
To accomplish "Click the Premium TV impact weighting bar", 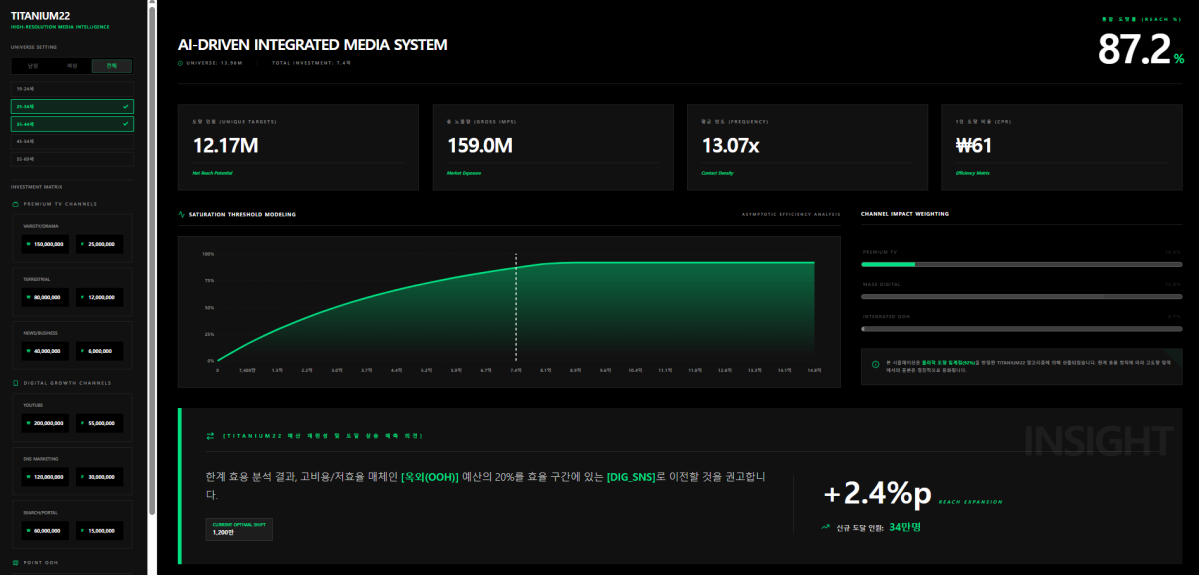I will 1021,264.
